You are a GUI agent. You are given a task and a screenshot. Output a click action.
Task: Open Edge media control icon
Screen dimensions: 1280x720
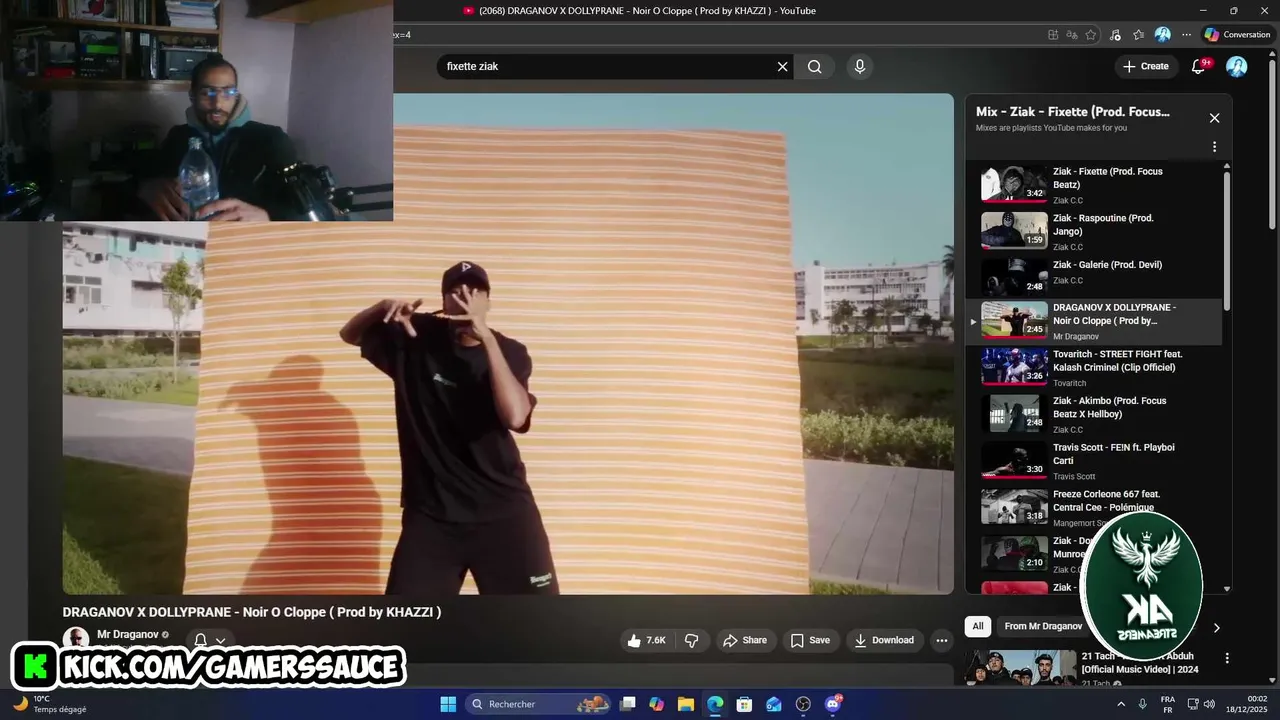coord(1114,35)
